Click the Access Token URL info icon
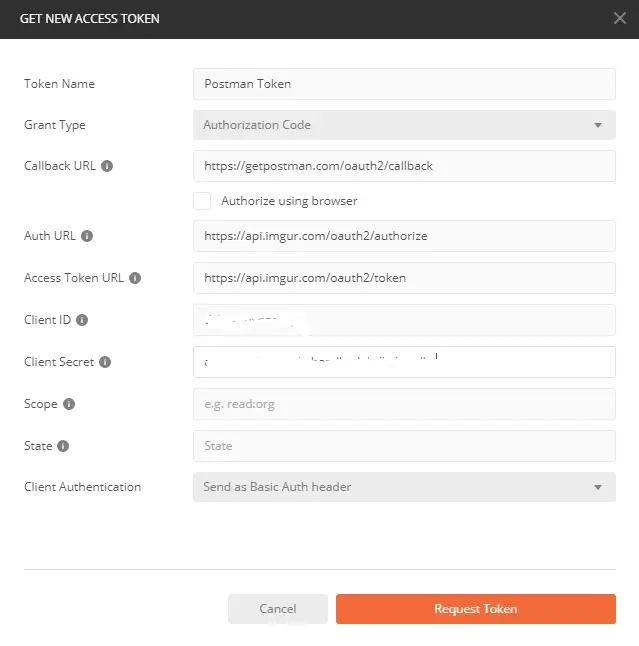The image size is (639, 646). (x=135, y=278)
